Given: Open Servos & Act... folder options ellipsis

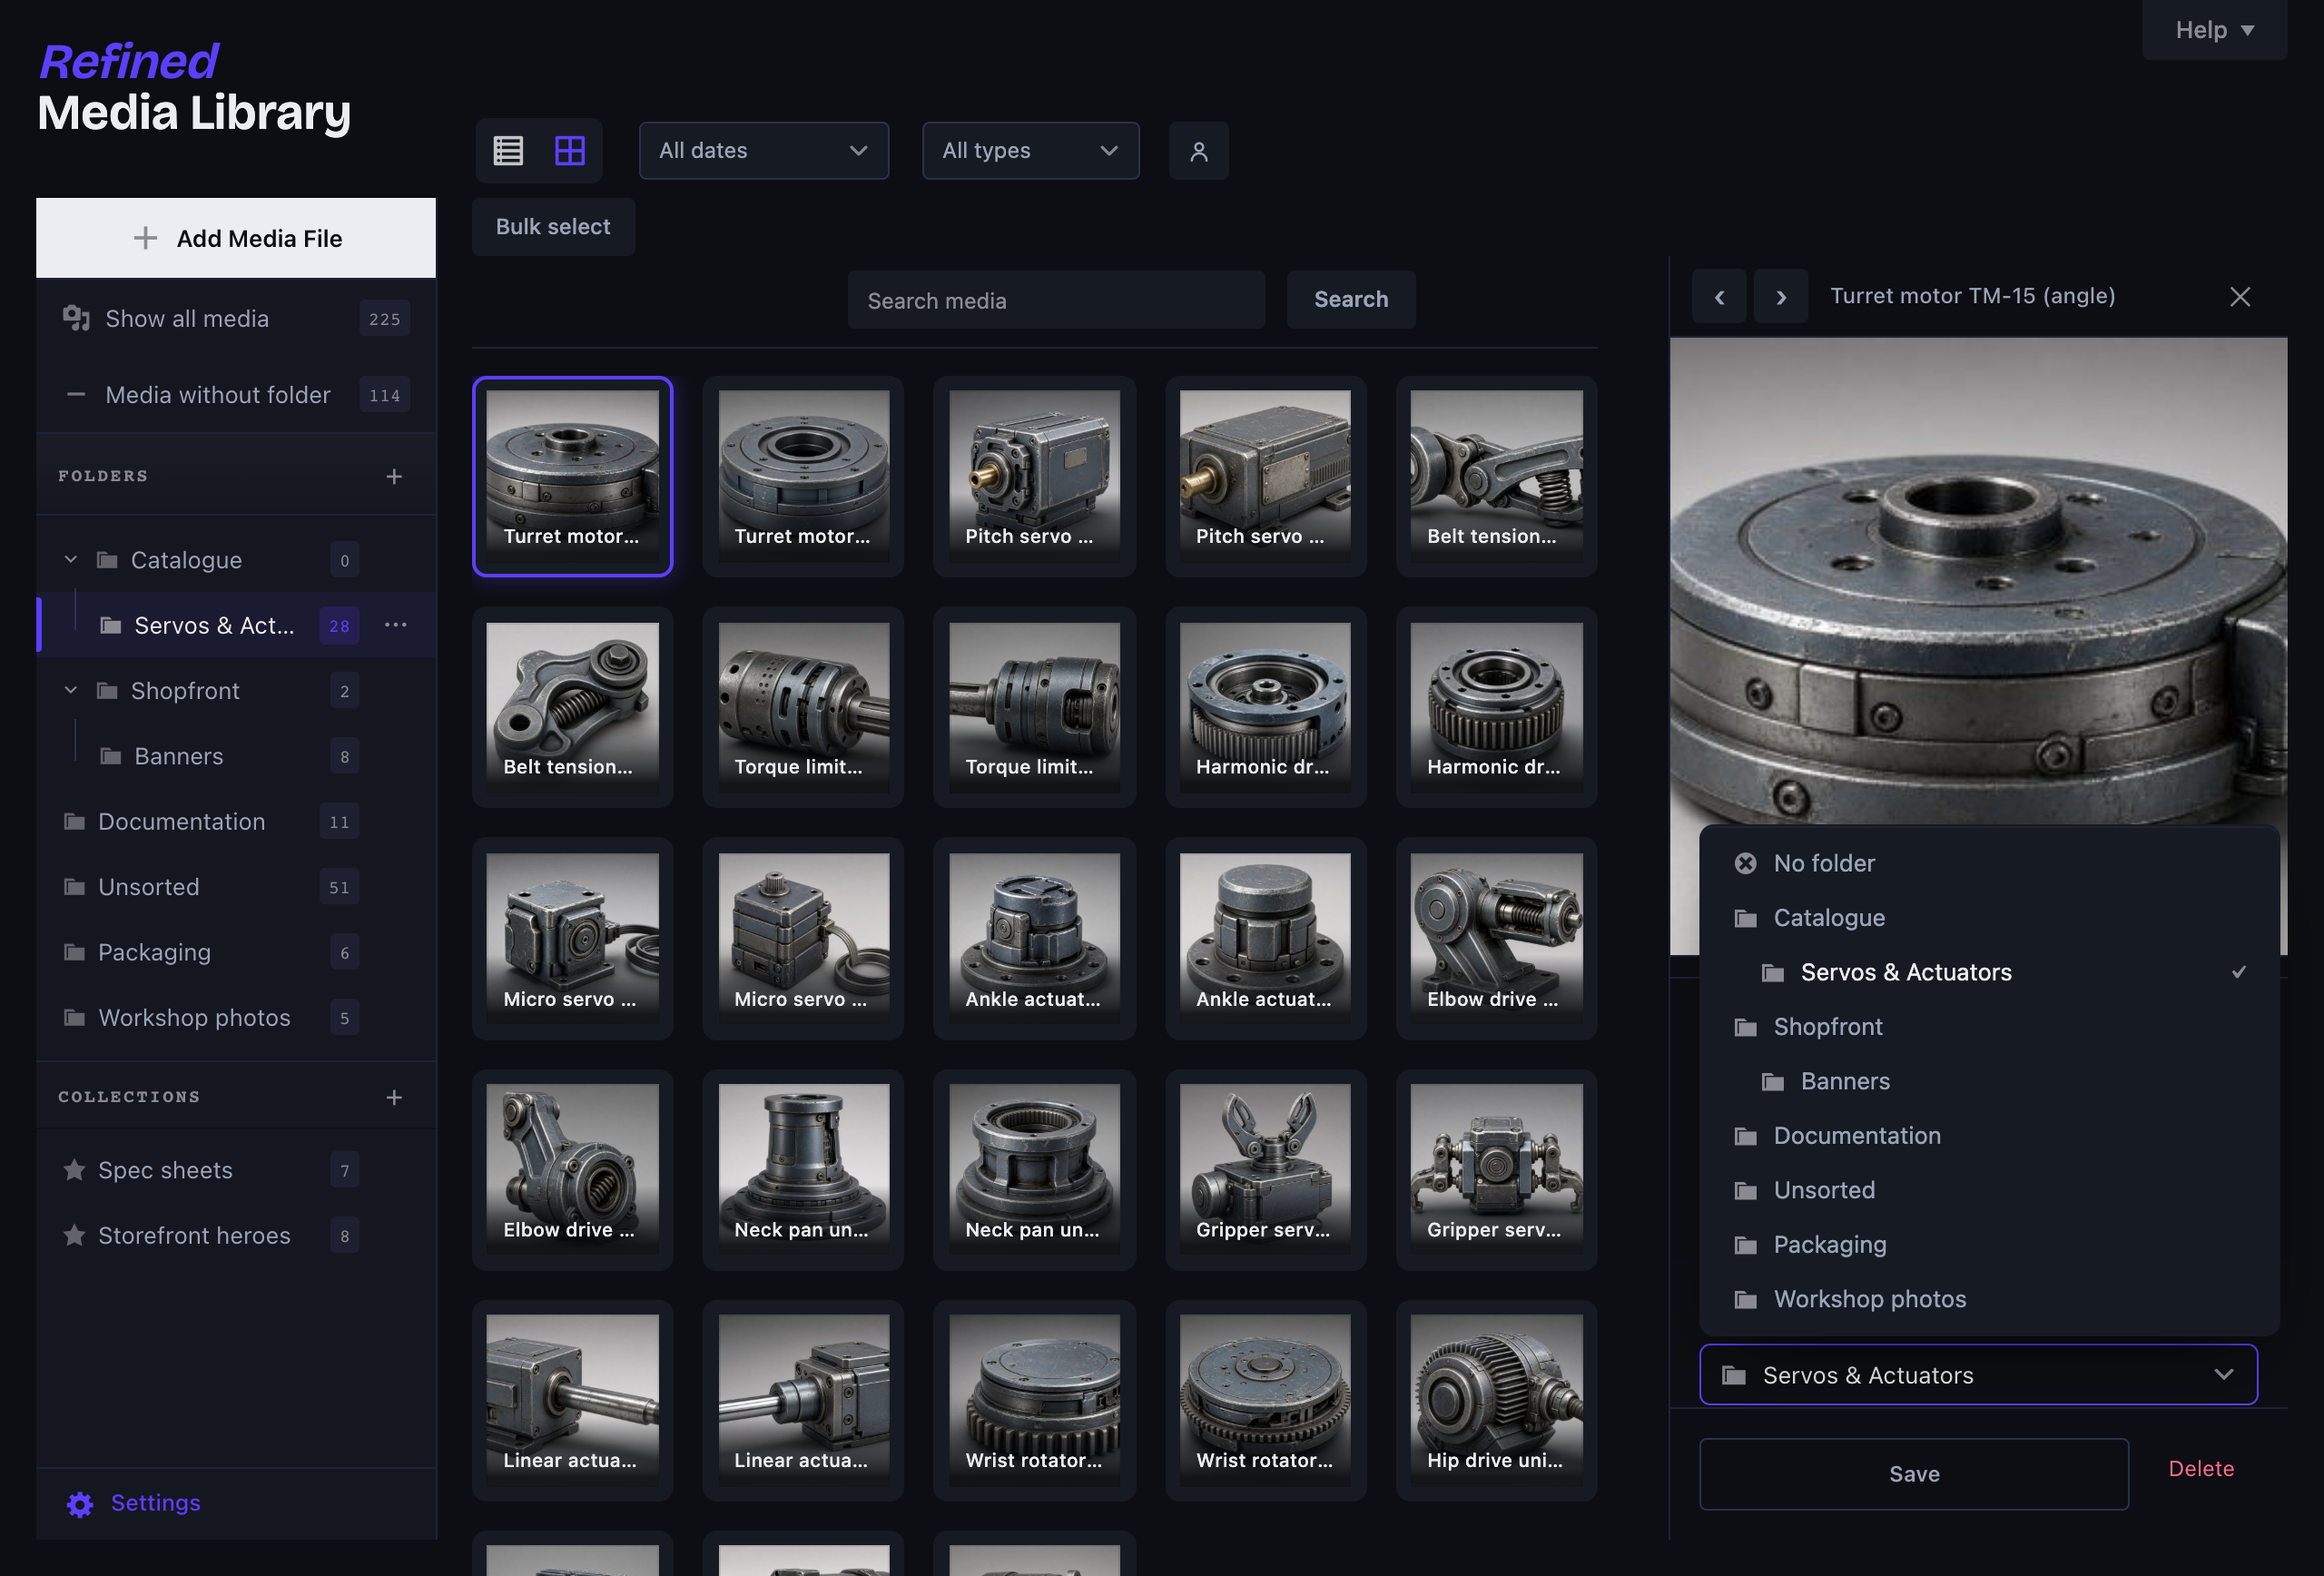Looking at the screenshot, I should 396,625.
